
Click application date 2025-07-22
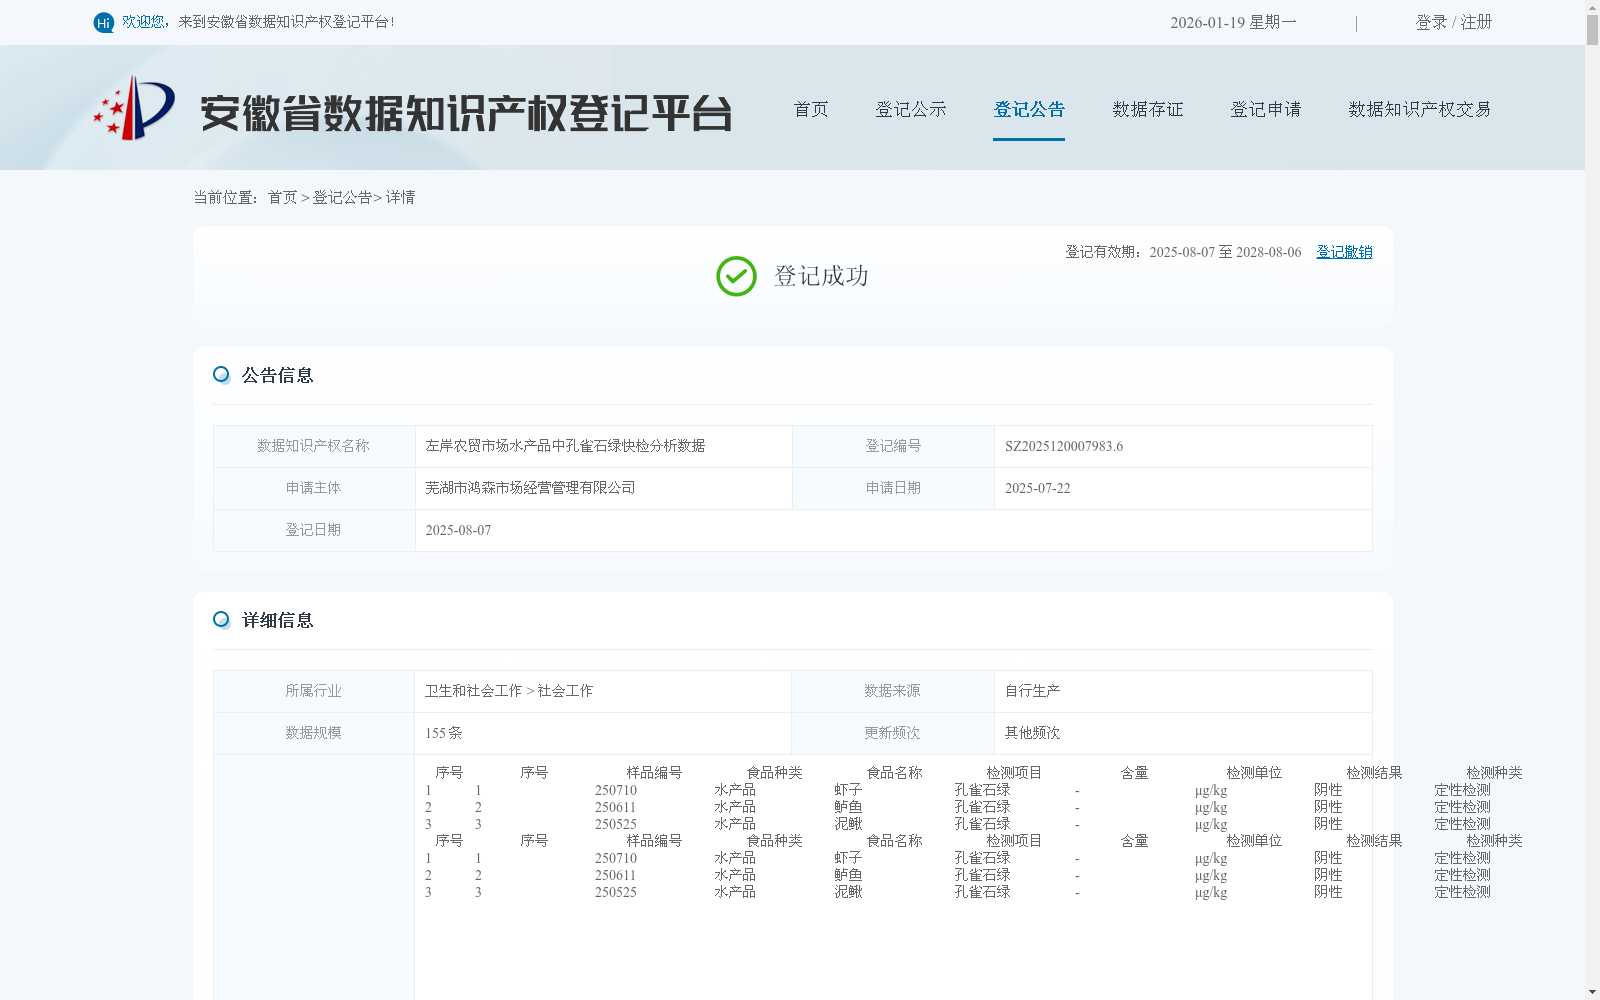(1038, 488)
